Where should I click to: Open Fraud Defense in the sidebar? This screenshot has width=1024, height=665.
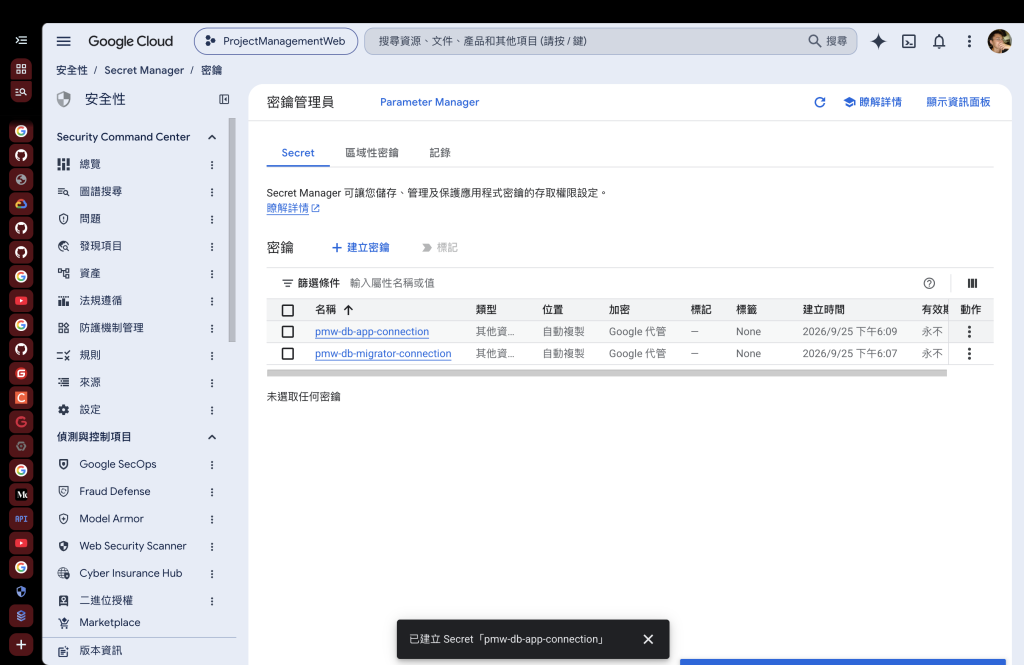(x=114, y=491)
